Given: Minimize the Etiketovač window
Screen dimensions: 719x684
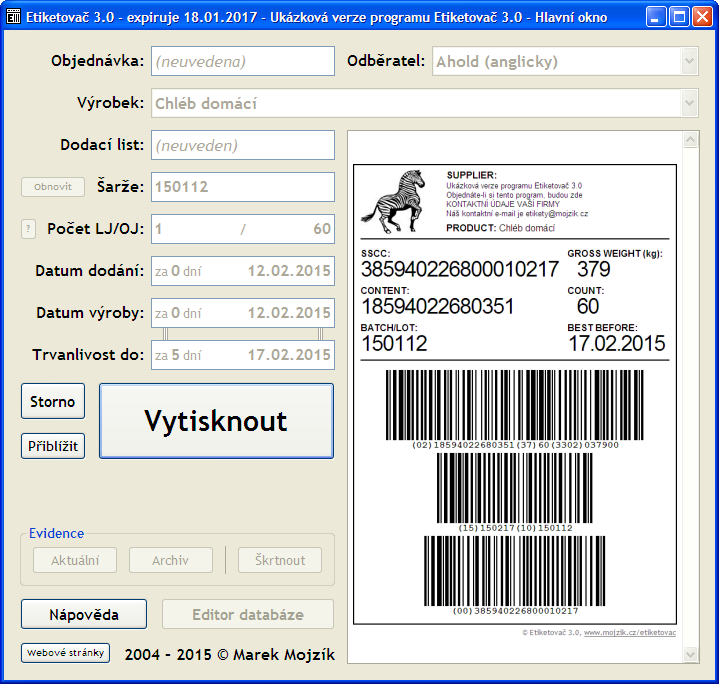Looking at the screenshot, I should click(x=656, y=17).
